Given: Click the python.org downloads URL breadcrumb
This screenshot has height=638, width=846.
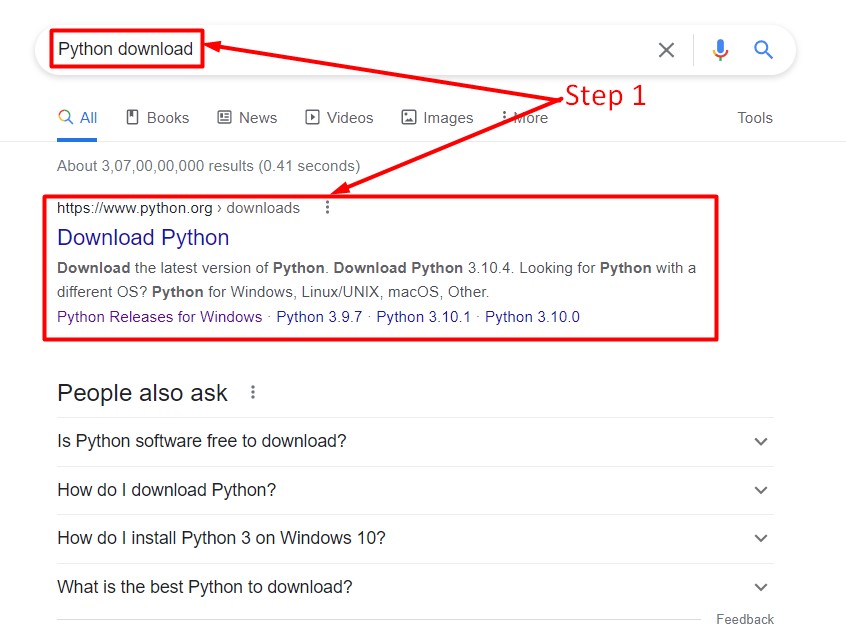Looking at the screenshot, I should tap(178, 208).
